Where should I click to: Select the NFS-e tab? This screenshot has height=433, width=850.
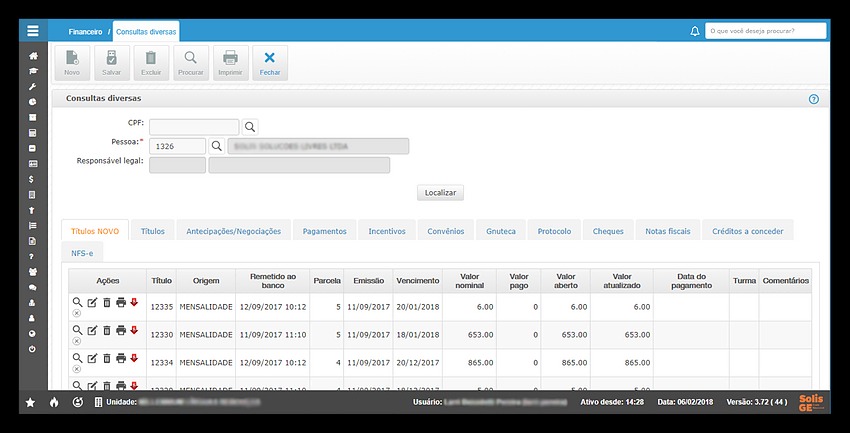82,253
